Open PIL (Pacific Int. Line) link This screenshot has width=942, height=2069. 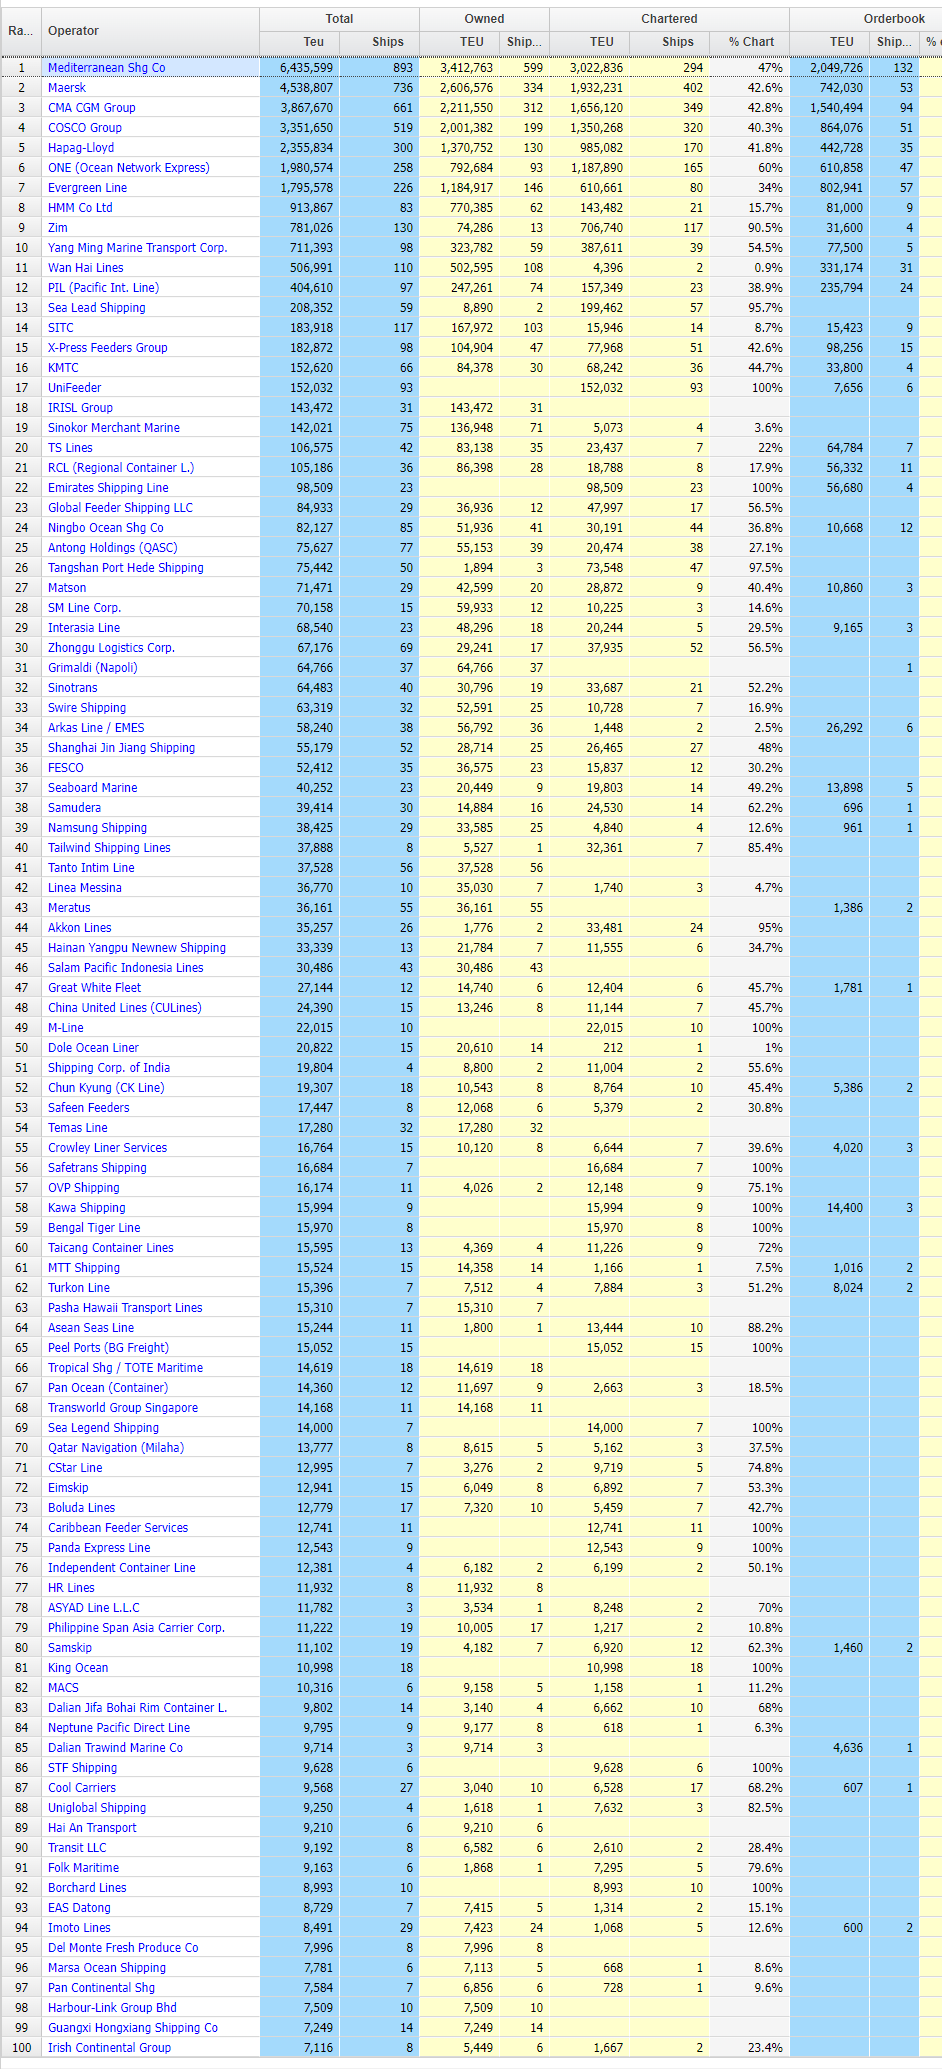[104, 288]
